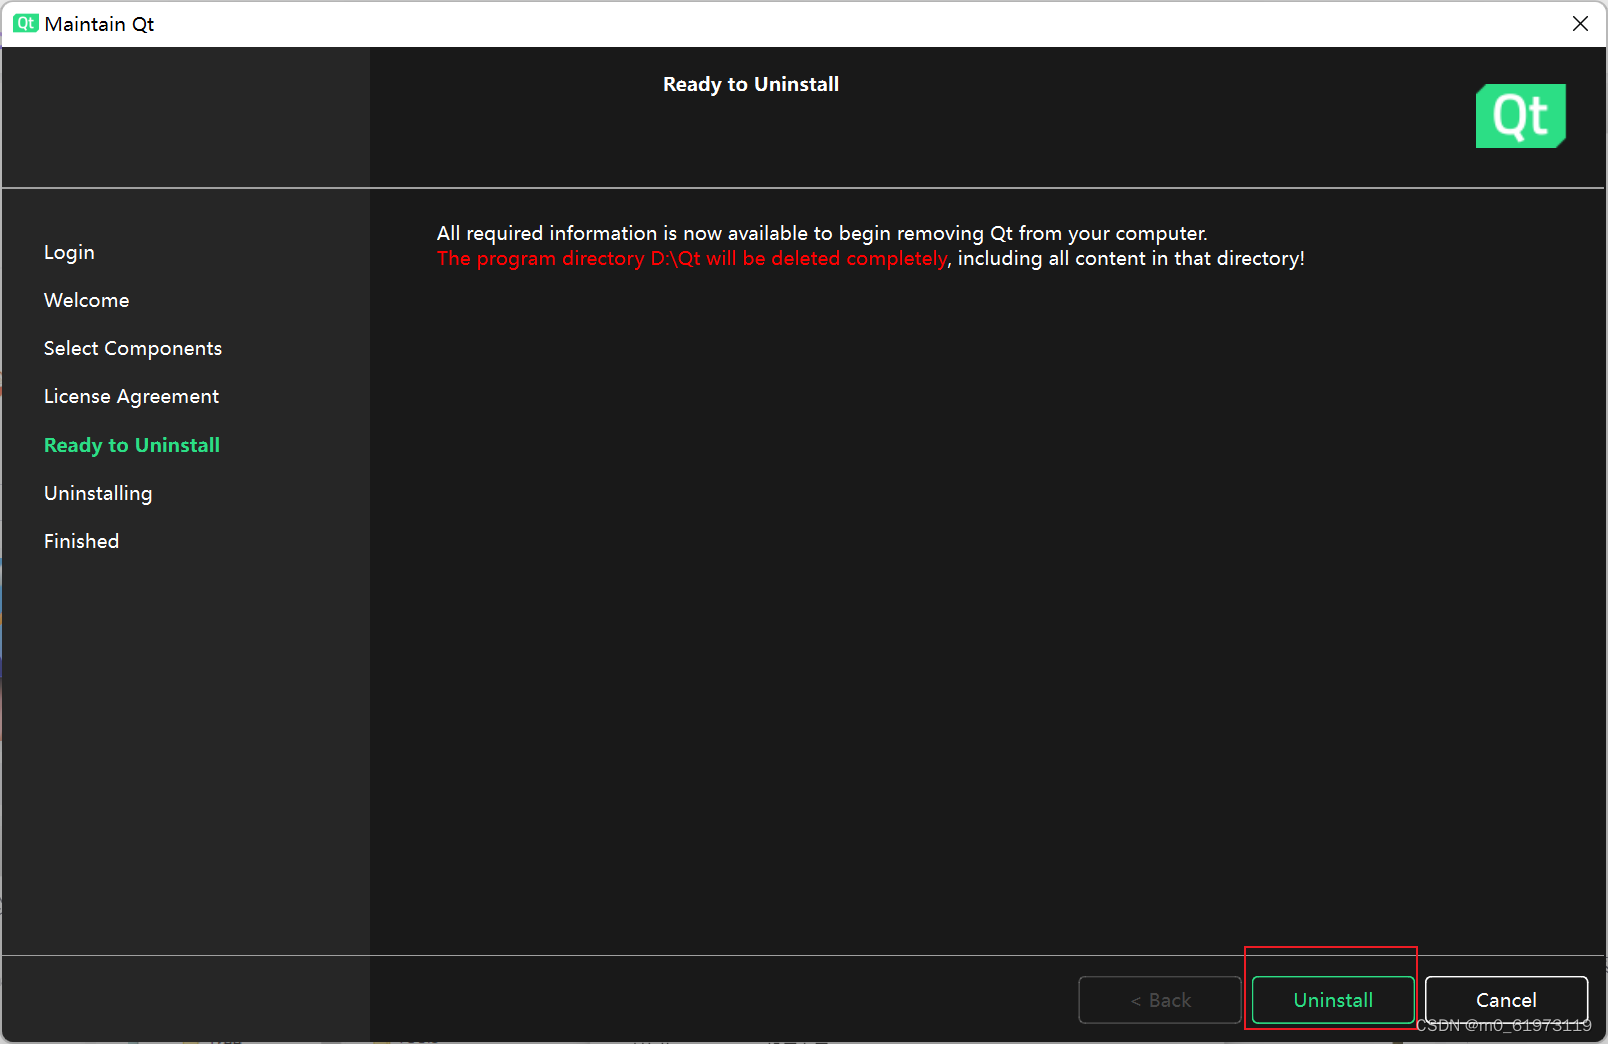Select Ready to Uninstall in sidebar

[x=132, y=445]
